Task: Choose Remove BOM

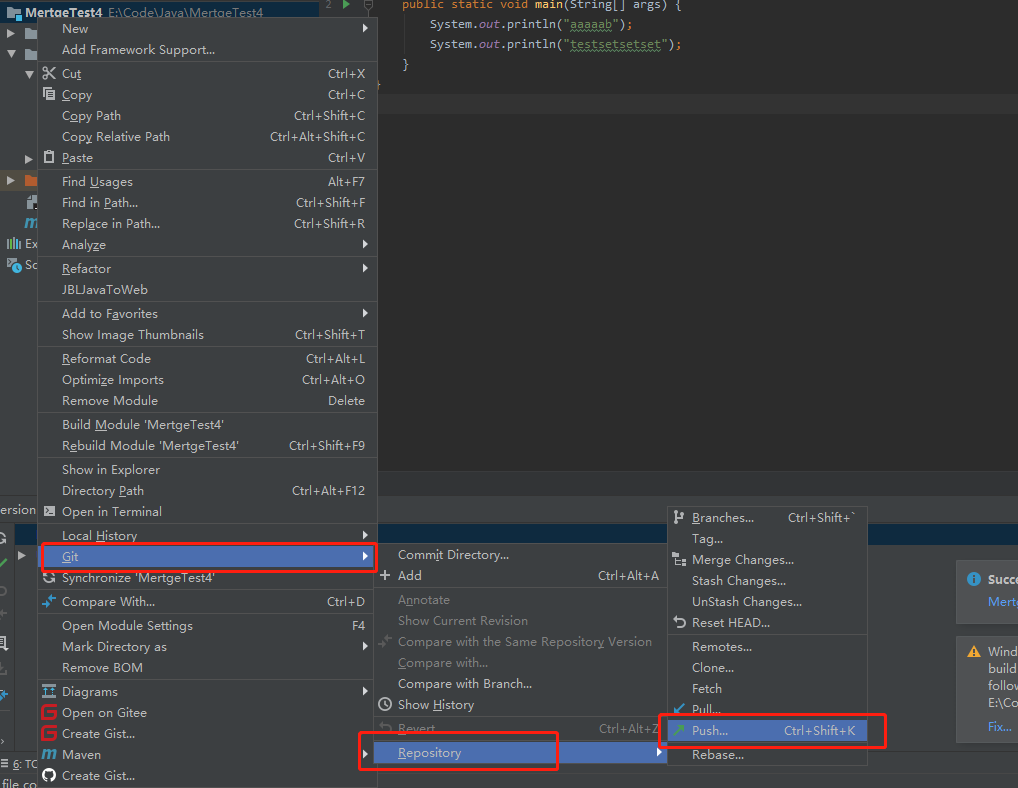Action: 208,668
